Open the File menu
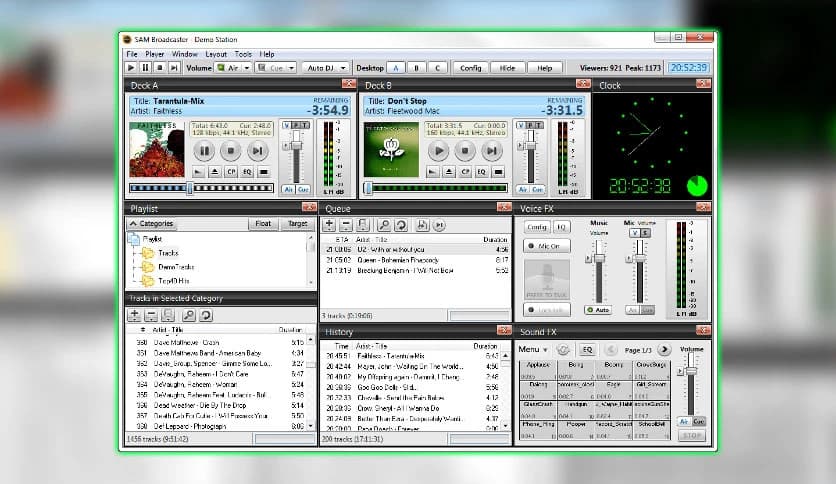836x484 pixels. point(132,54)
